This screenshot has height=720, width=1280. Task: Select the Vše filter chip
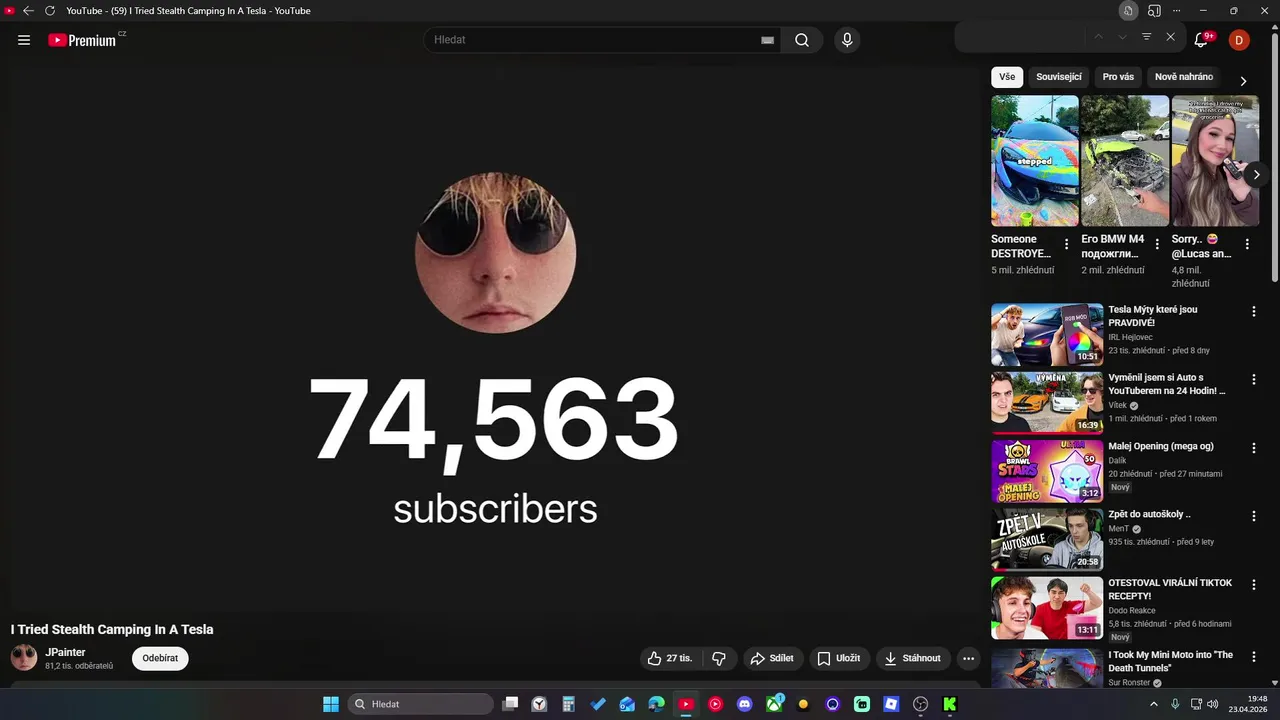(1007, 77)
